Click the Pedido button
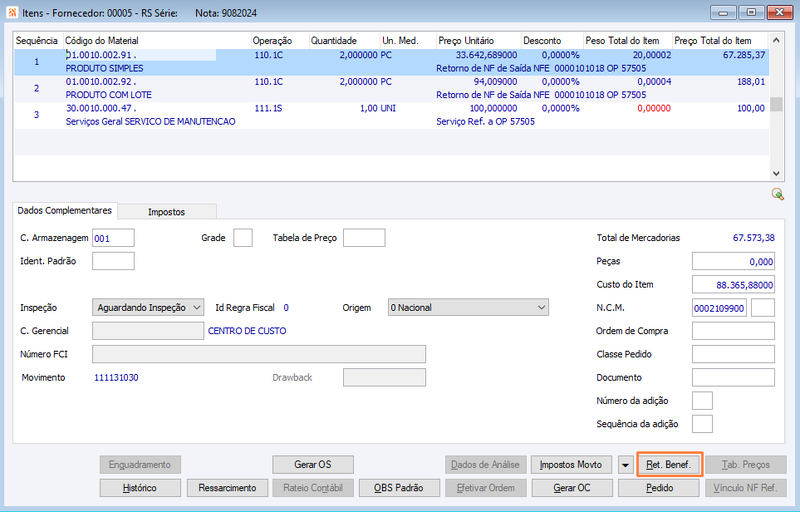Viewport: 800px width, 512px height. pos(659,488)
